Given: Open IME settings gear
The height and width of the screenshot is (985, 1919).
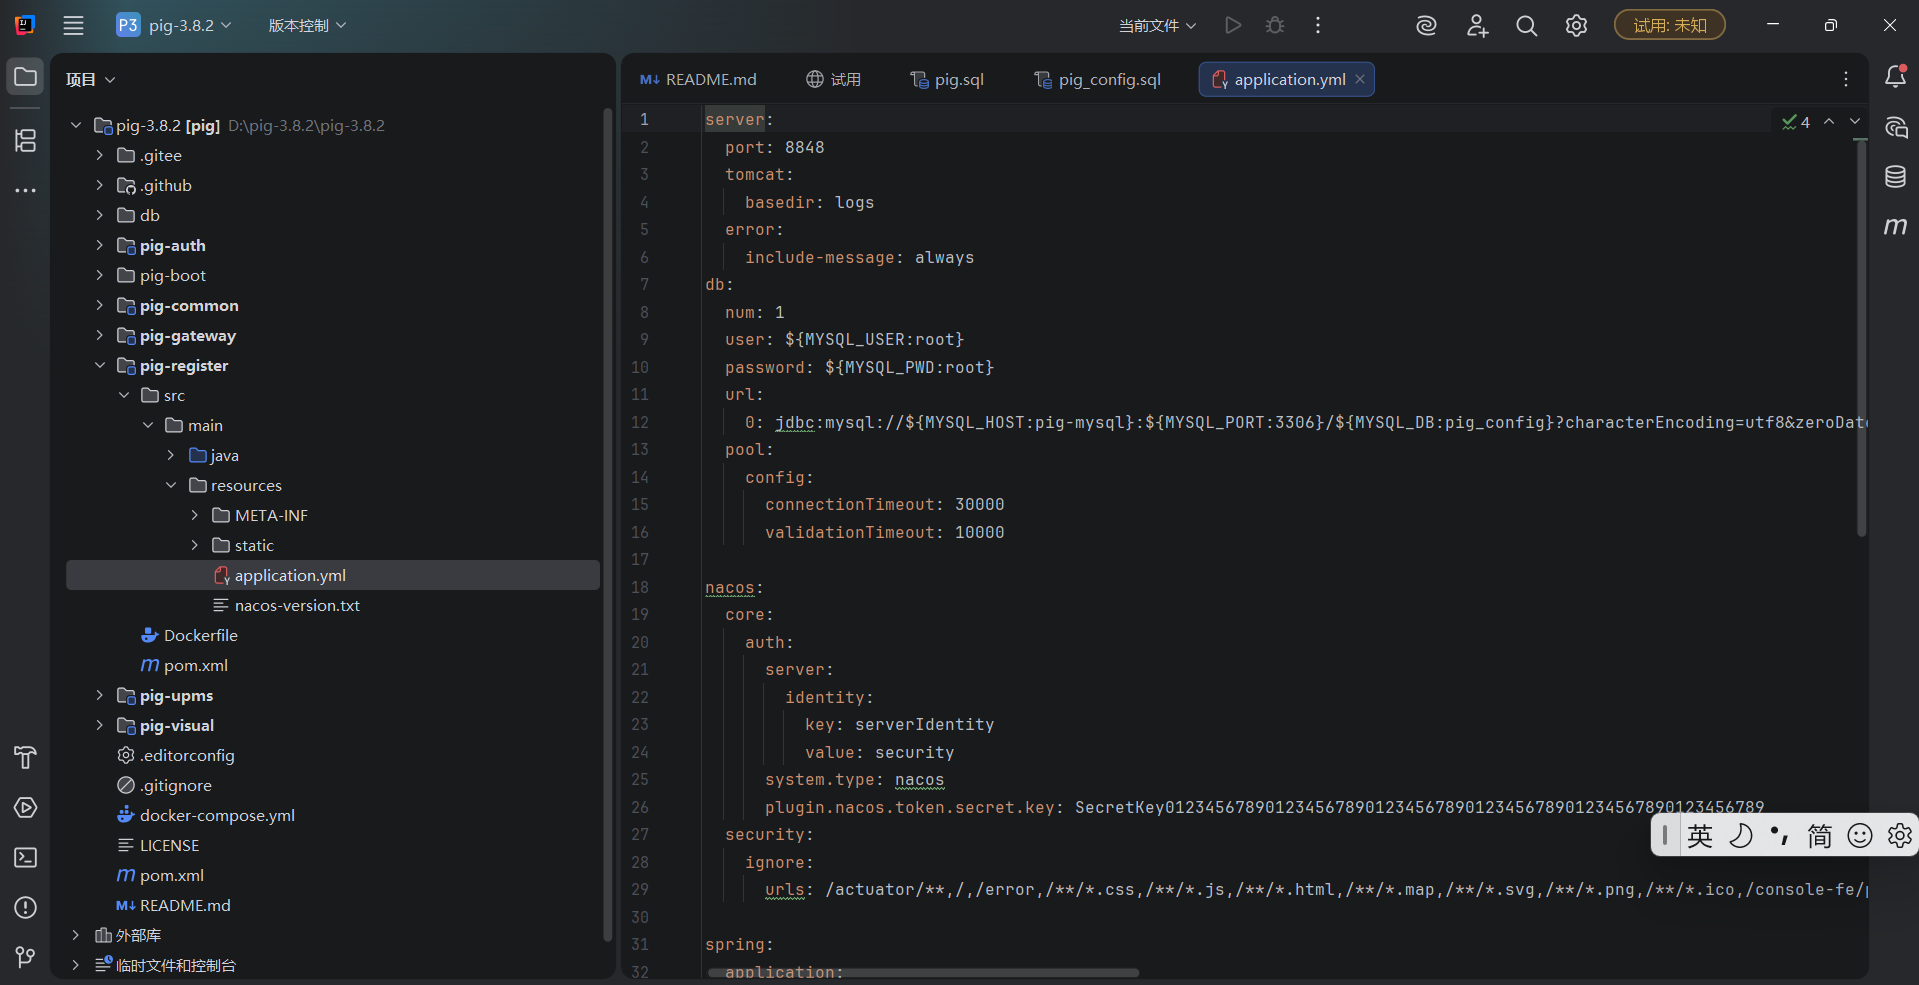Looking at the screenshot, I should [1899, 835].
